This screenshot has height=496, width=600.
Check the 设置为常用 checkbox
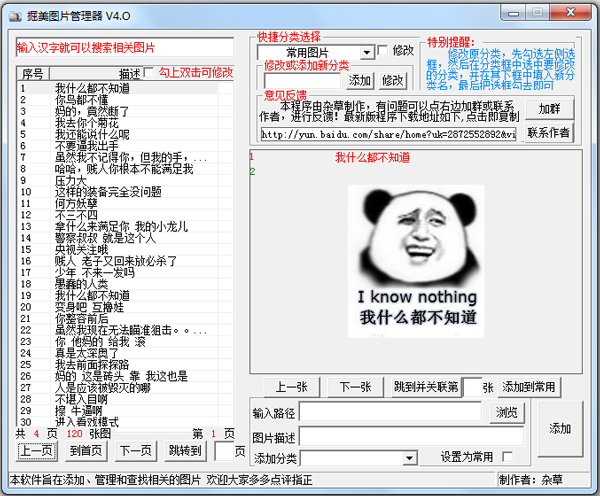pos(507,456)
